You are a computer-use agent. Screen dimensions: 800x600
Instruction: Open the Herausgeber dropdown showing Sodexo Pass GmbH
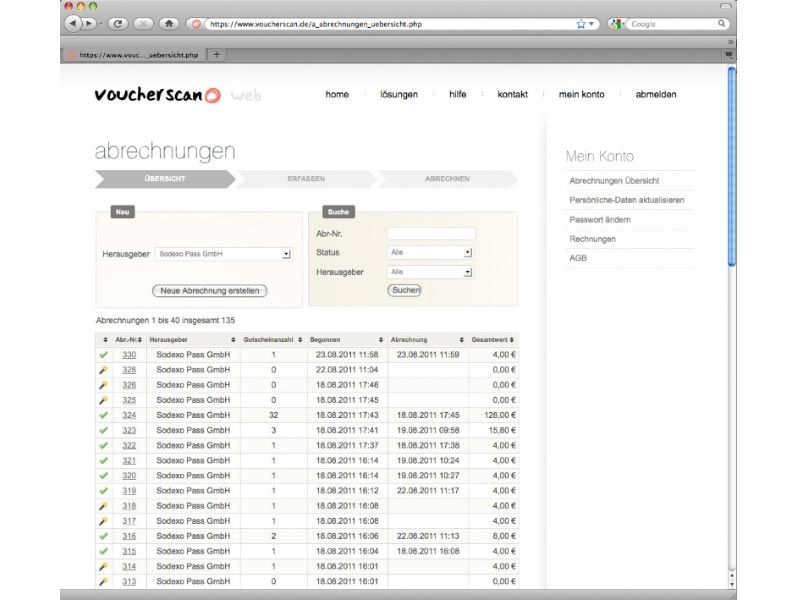(222, 254)
